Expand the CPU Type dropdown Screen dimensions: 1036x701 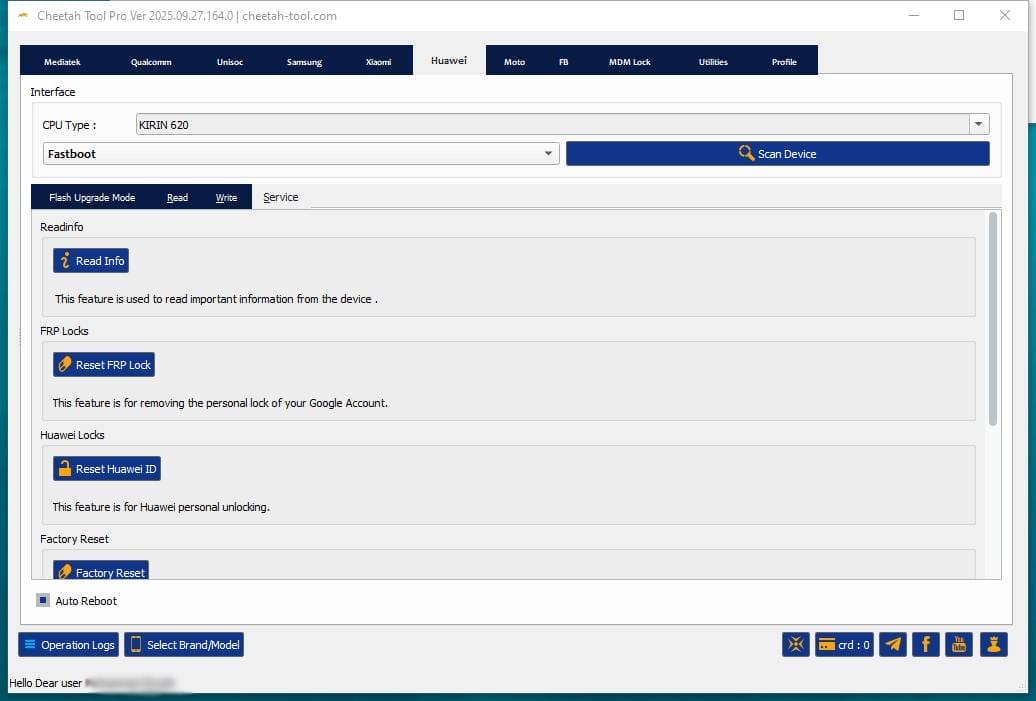pos(979,125)
